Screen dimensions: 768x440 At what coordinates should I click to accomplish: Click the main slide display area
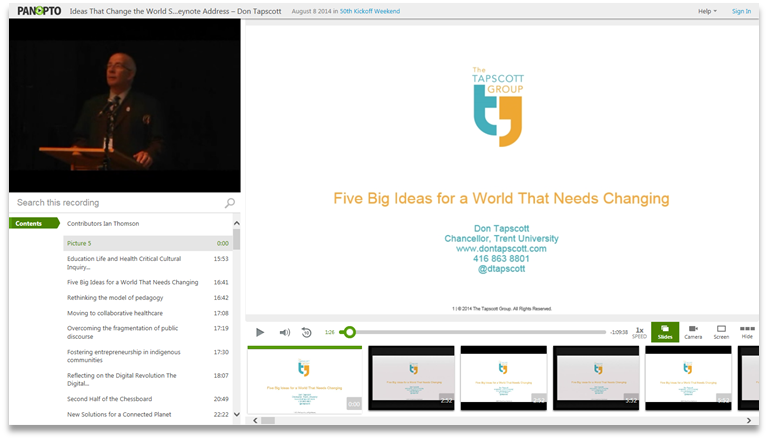coord(502,170)
